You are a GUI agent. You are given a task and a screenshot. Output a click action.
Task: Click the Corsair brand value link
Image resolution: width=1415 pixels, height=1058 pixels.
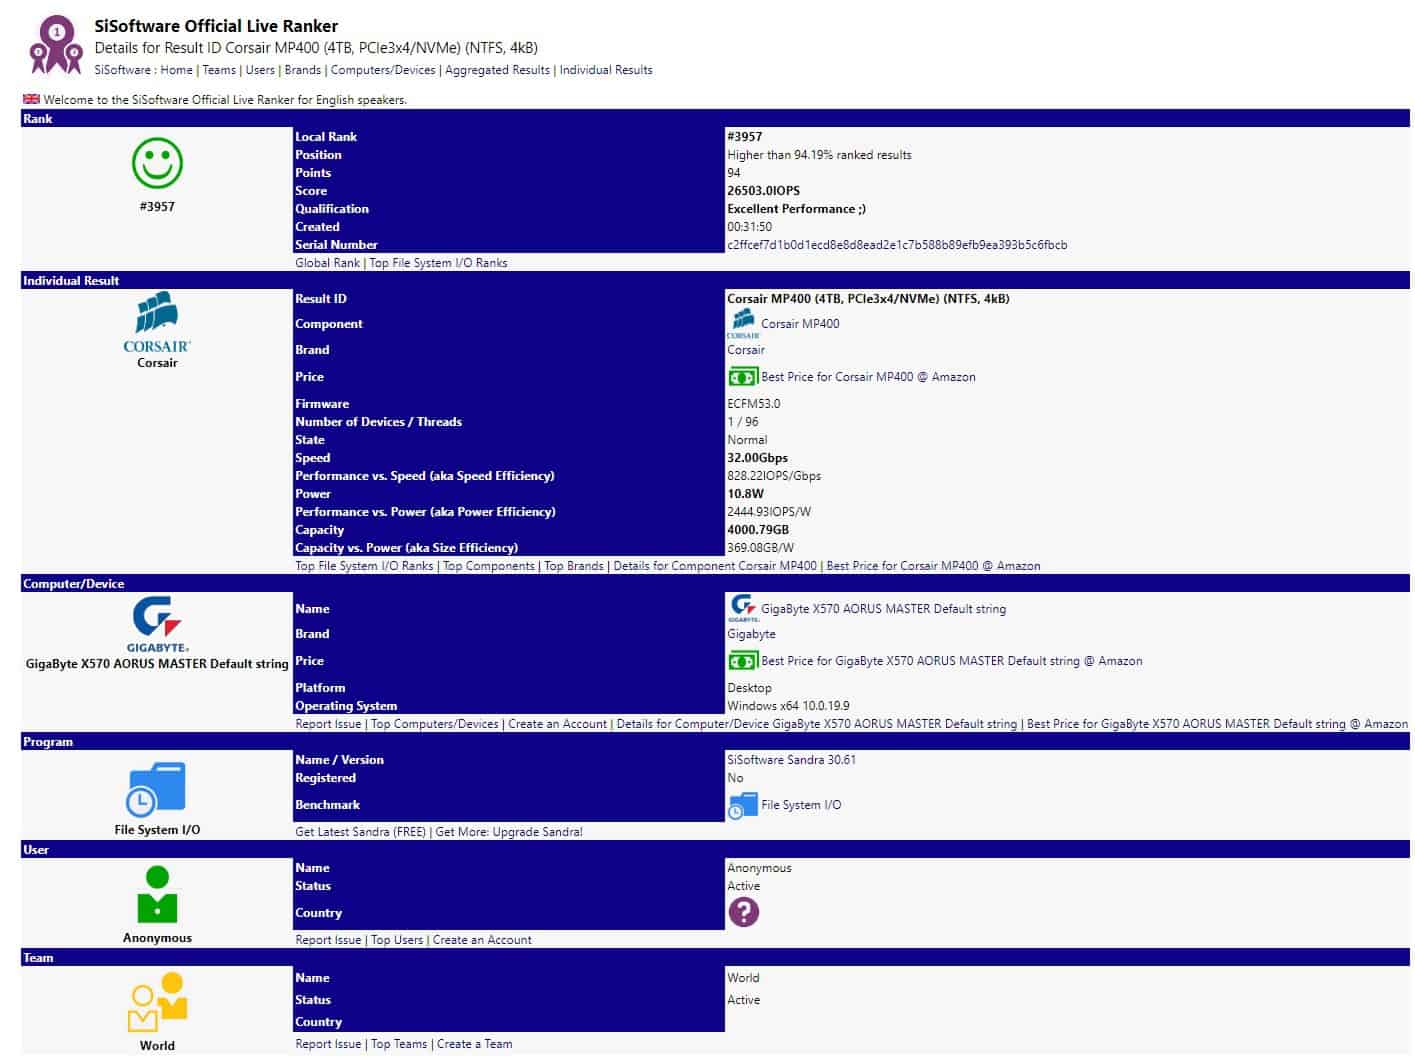point(746,350)
